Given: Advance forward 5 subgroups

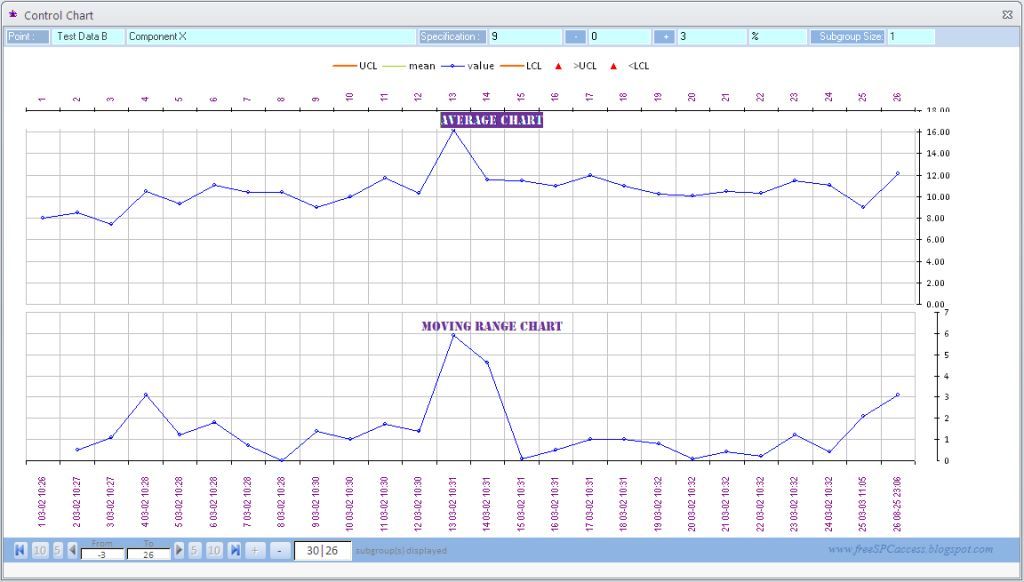Looking at the screenshot, I should coord(194,550).
